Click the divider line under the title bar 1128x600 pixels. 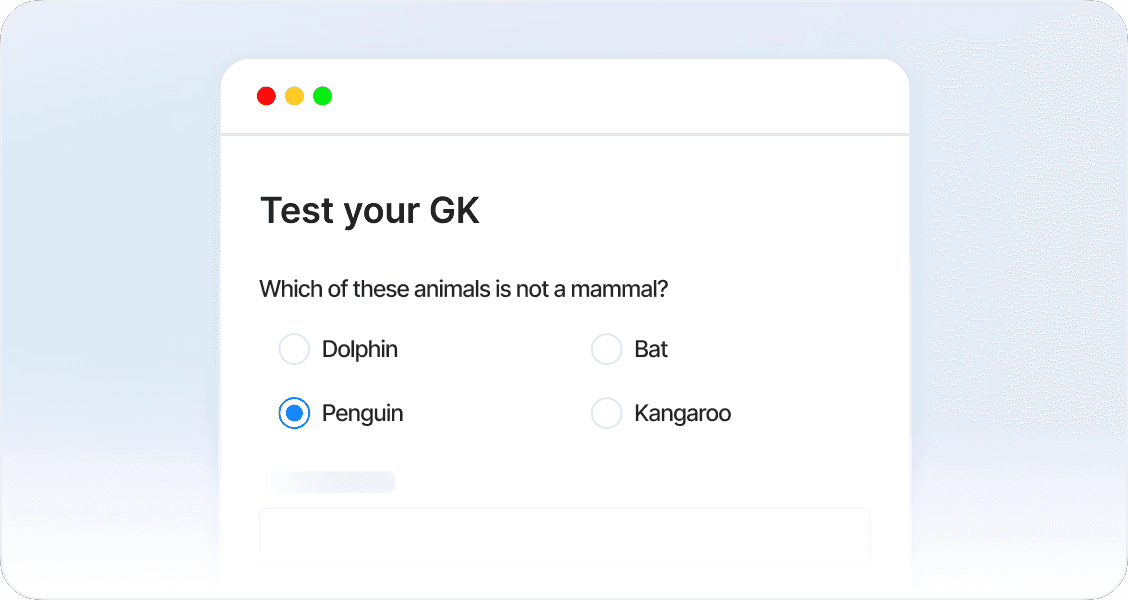pos(564,134)
